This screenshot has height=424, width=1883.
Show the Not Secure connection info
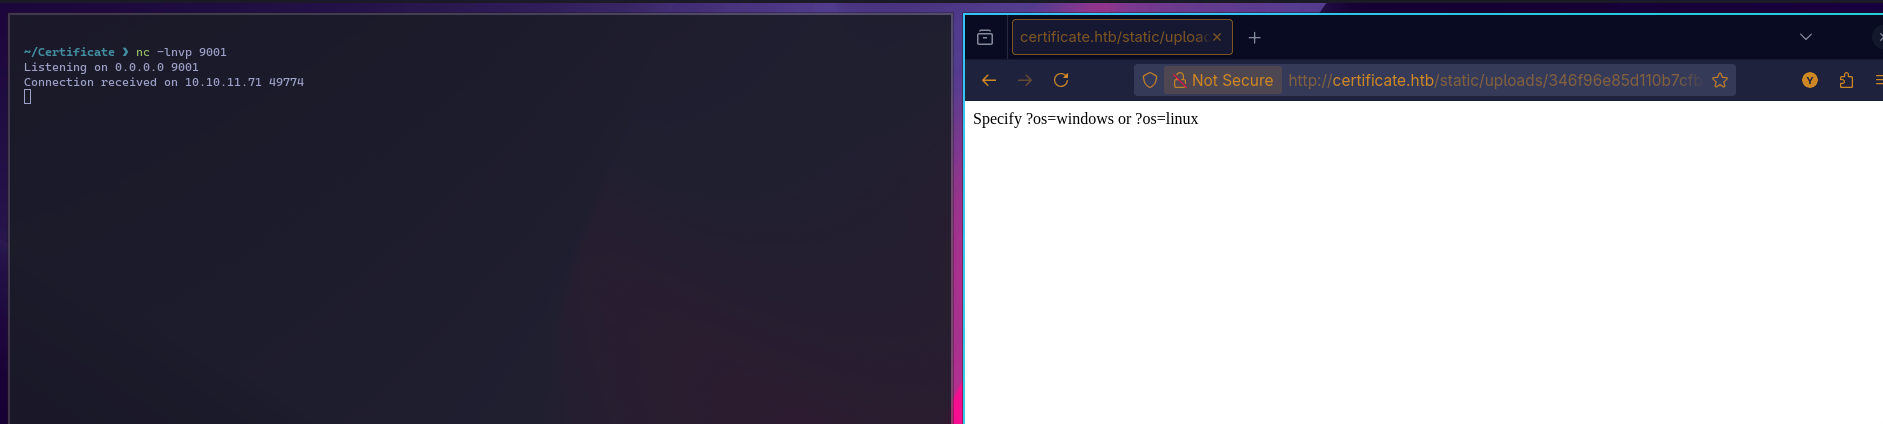1223,80
